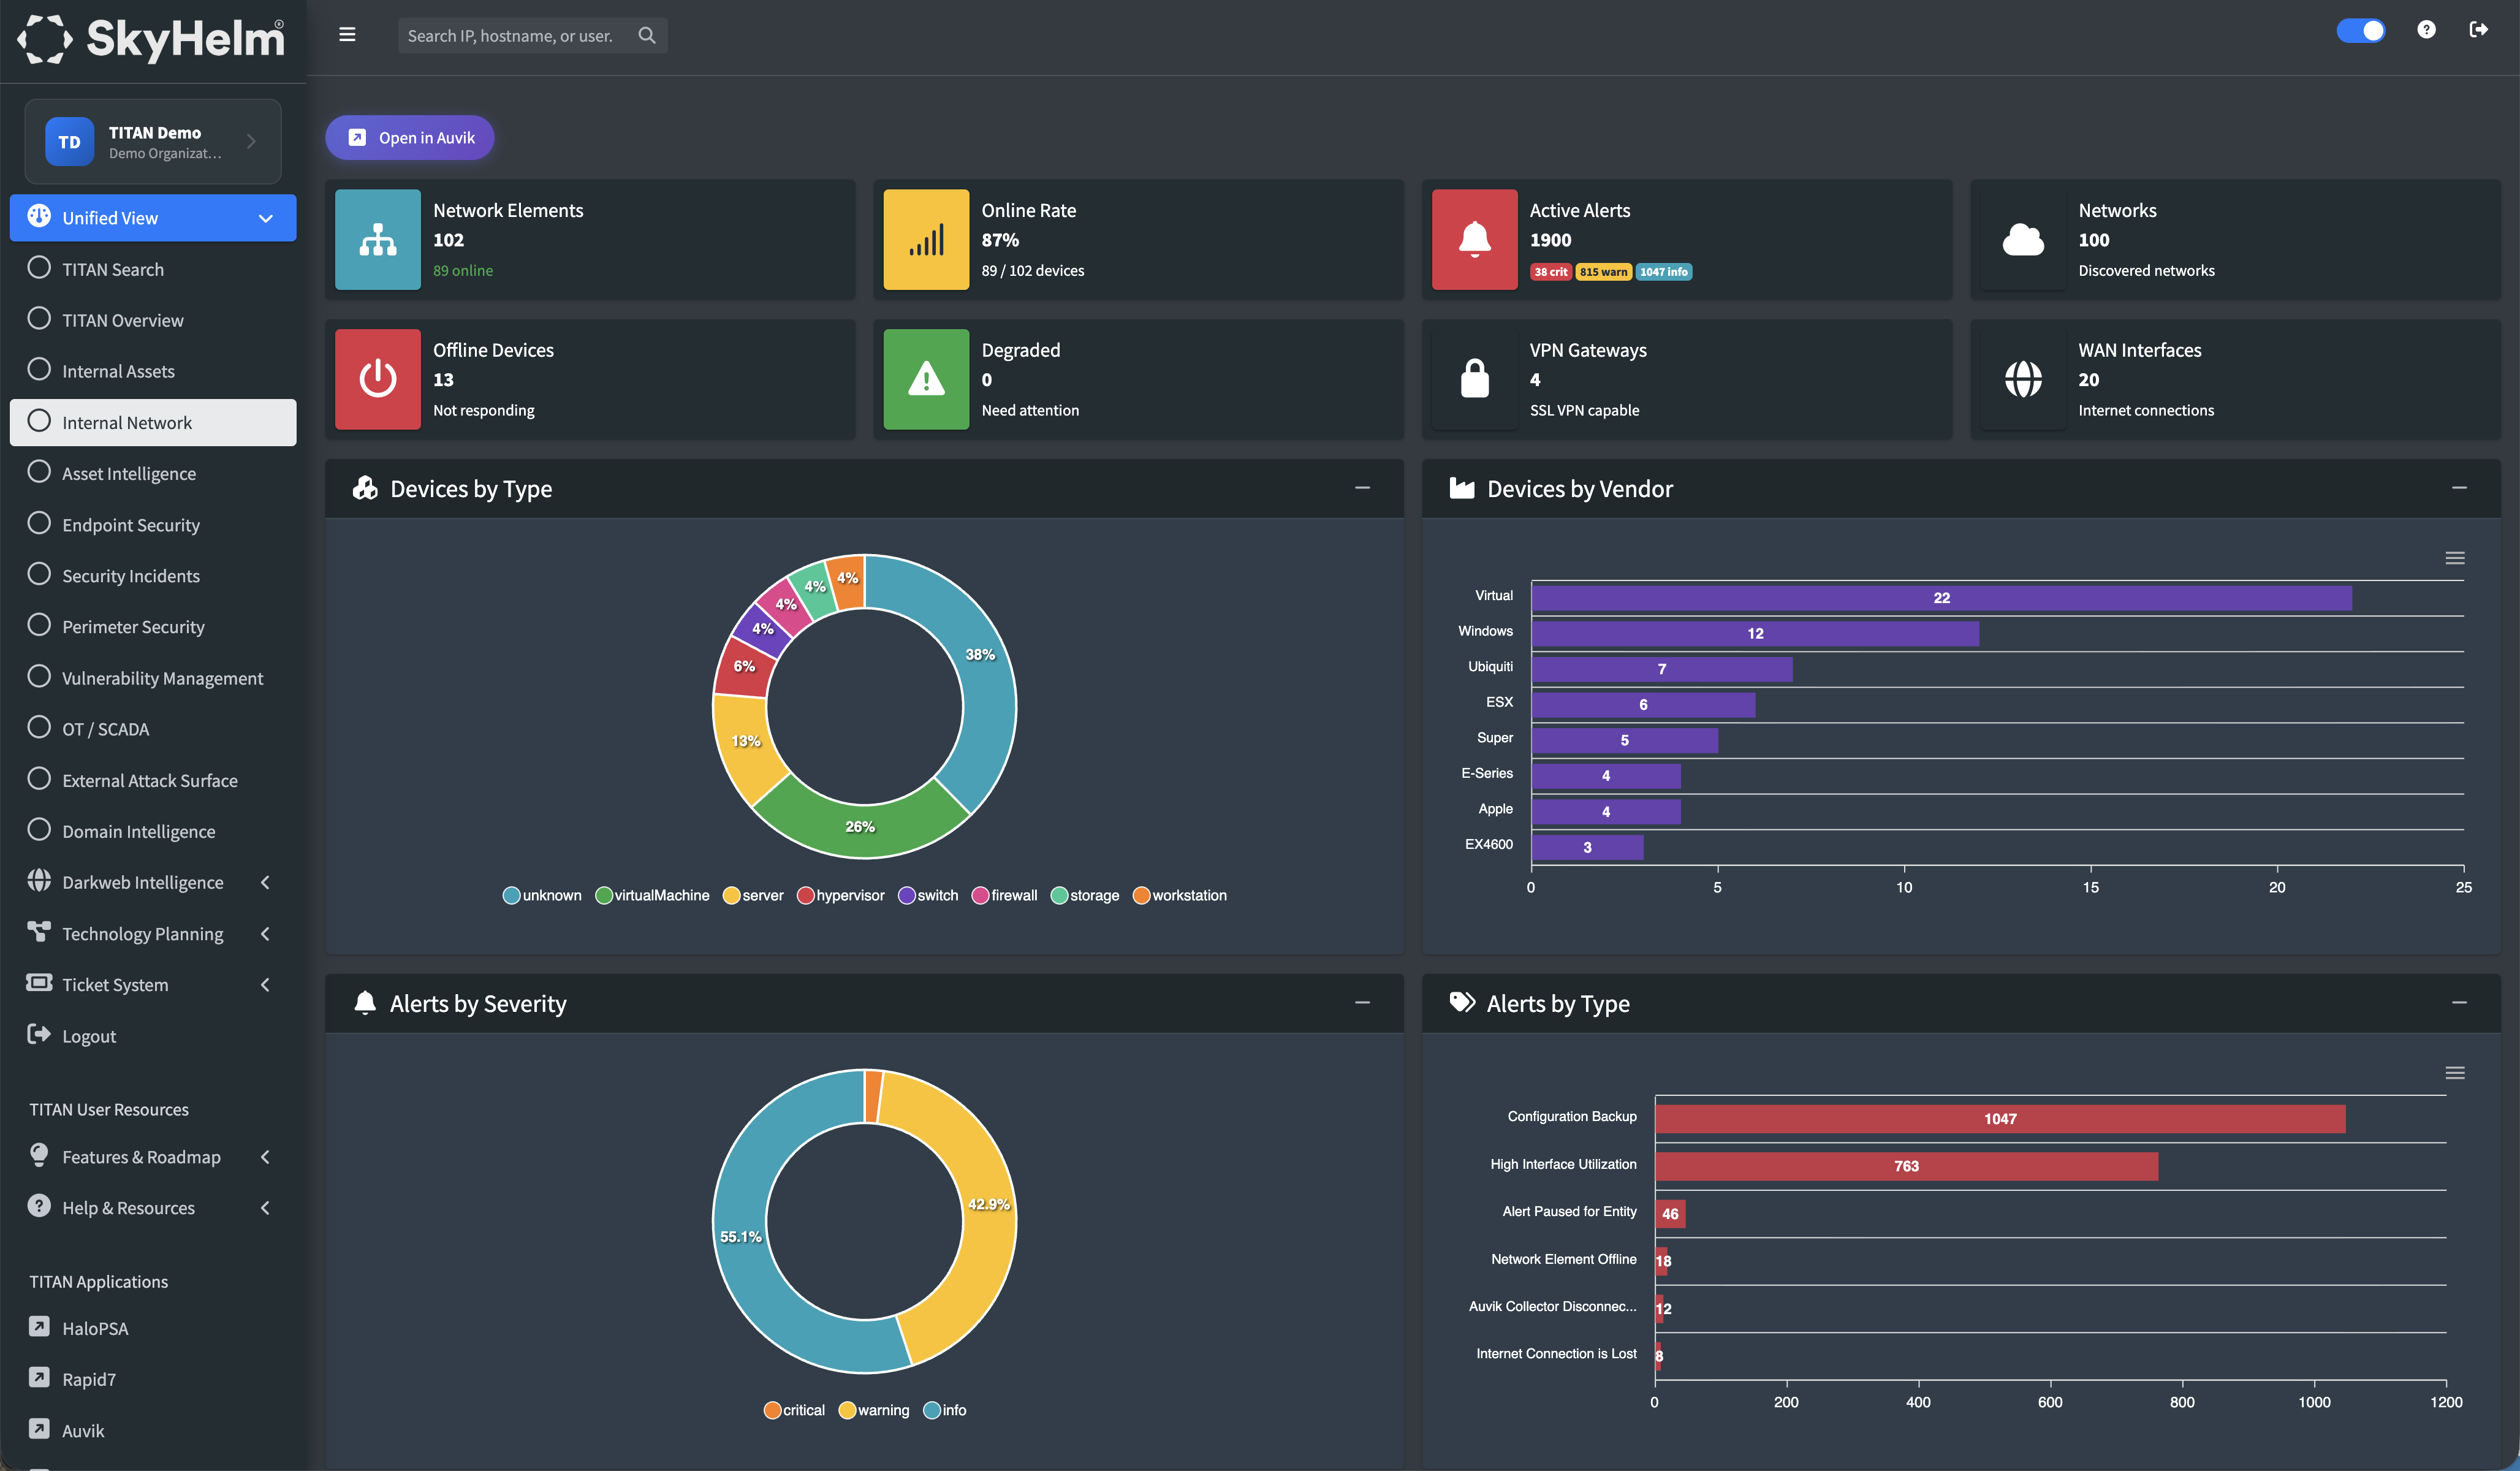
Task: Collapse the Unified View menu
Action: point(153,217)
